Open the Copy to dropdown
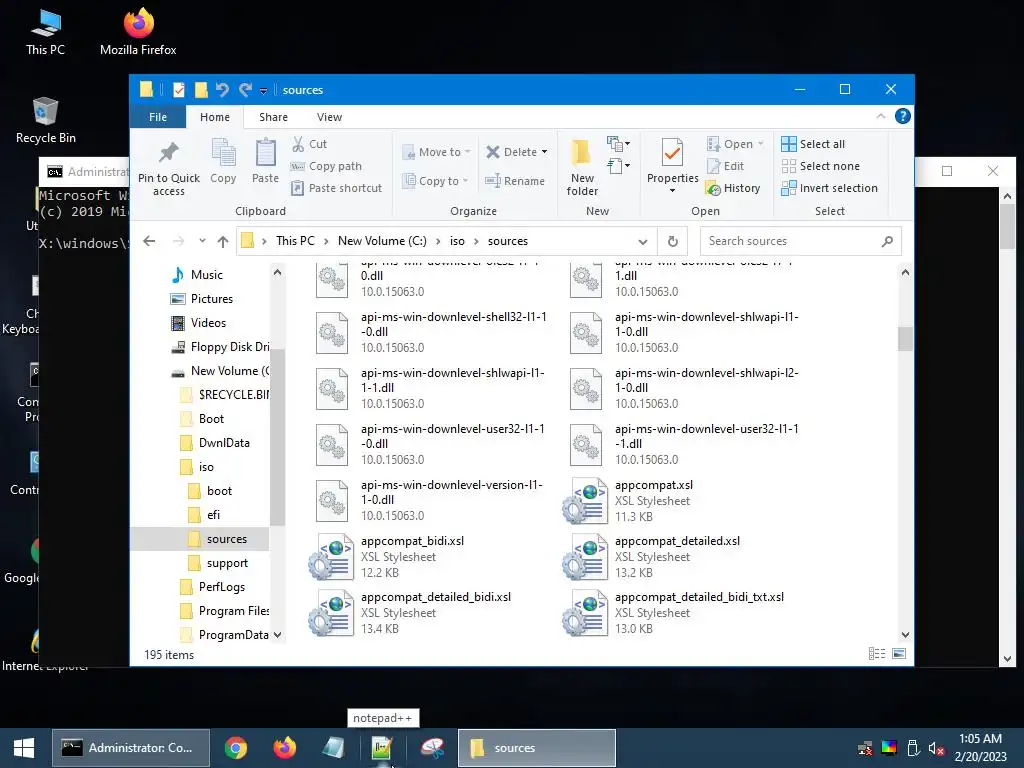 434,181
